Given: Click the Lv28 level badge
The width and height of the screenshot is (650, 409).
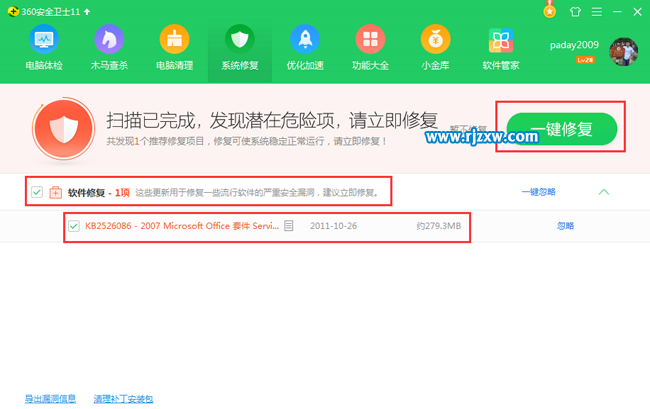Looking at the screenshot, I should click(585, 60).
